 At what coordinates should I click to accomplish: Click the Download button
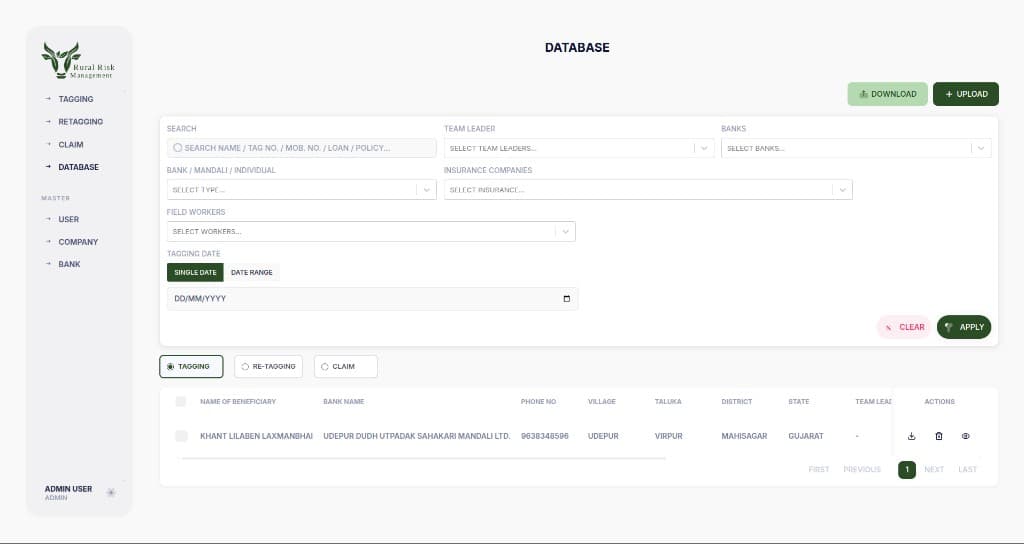(888, 94)
